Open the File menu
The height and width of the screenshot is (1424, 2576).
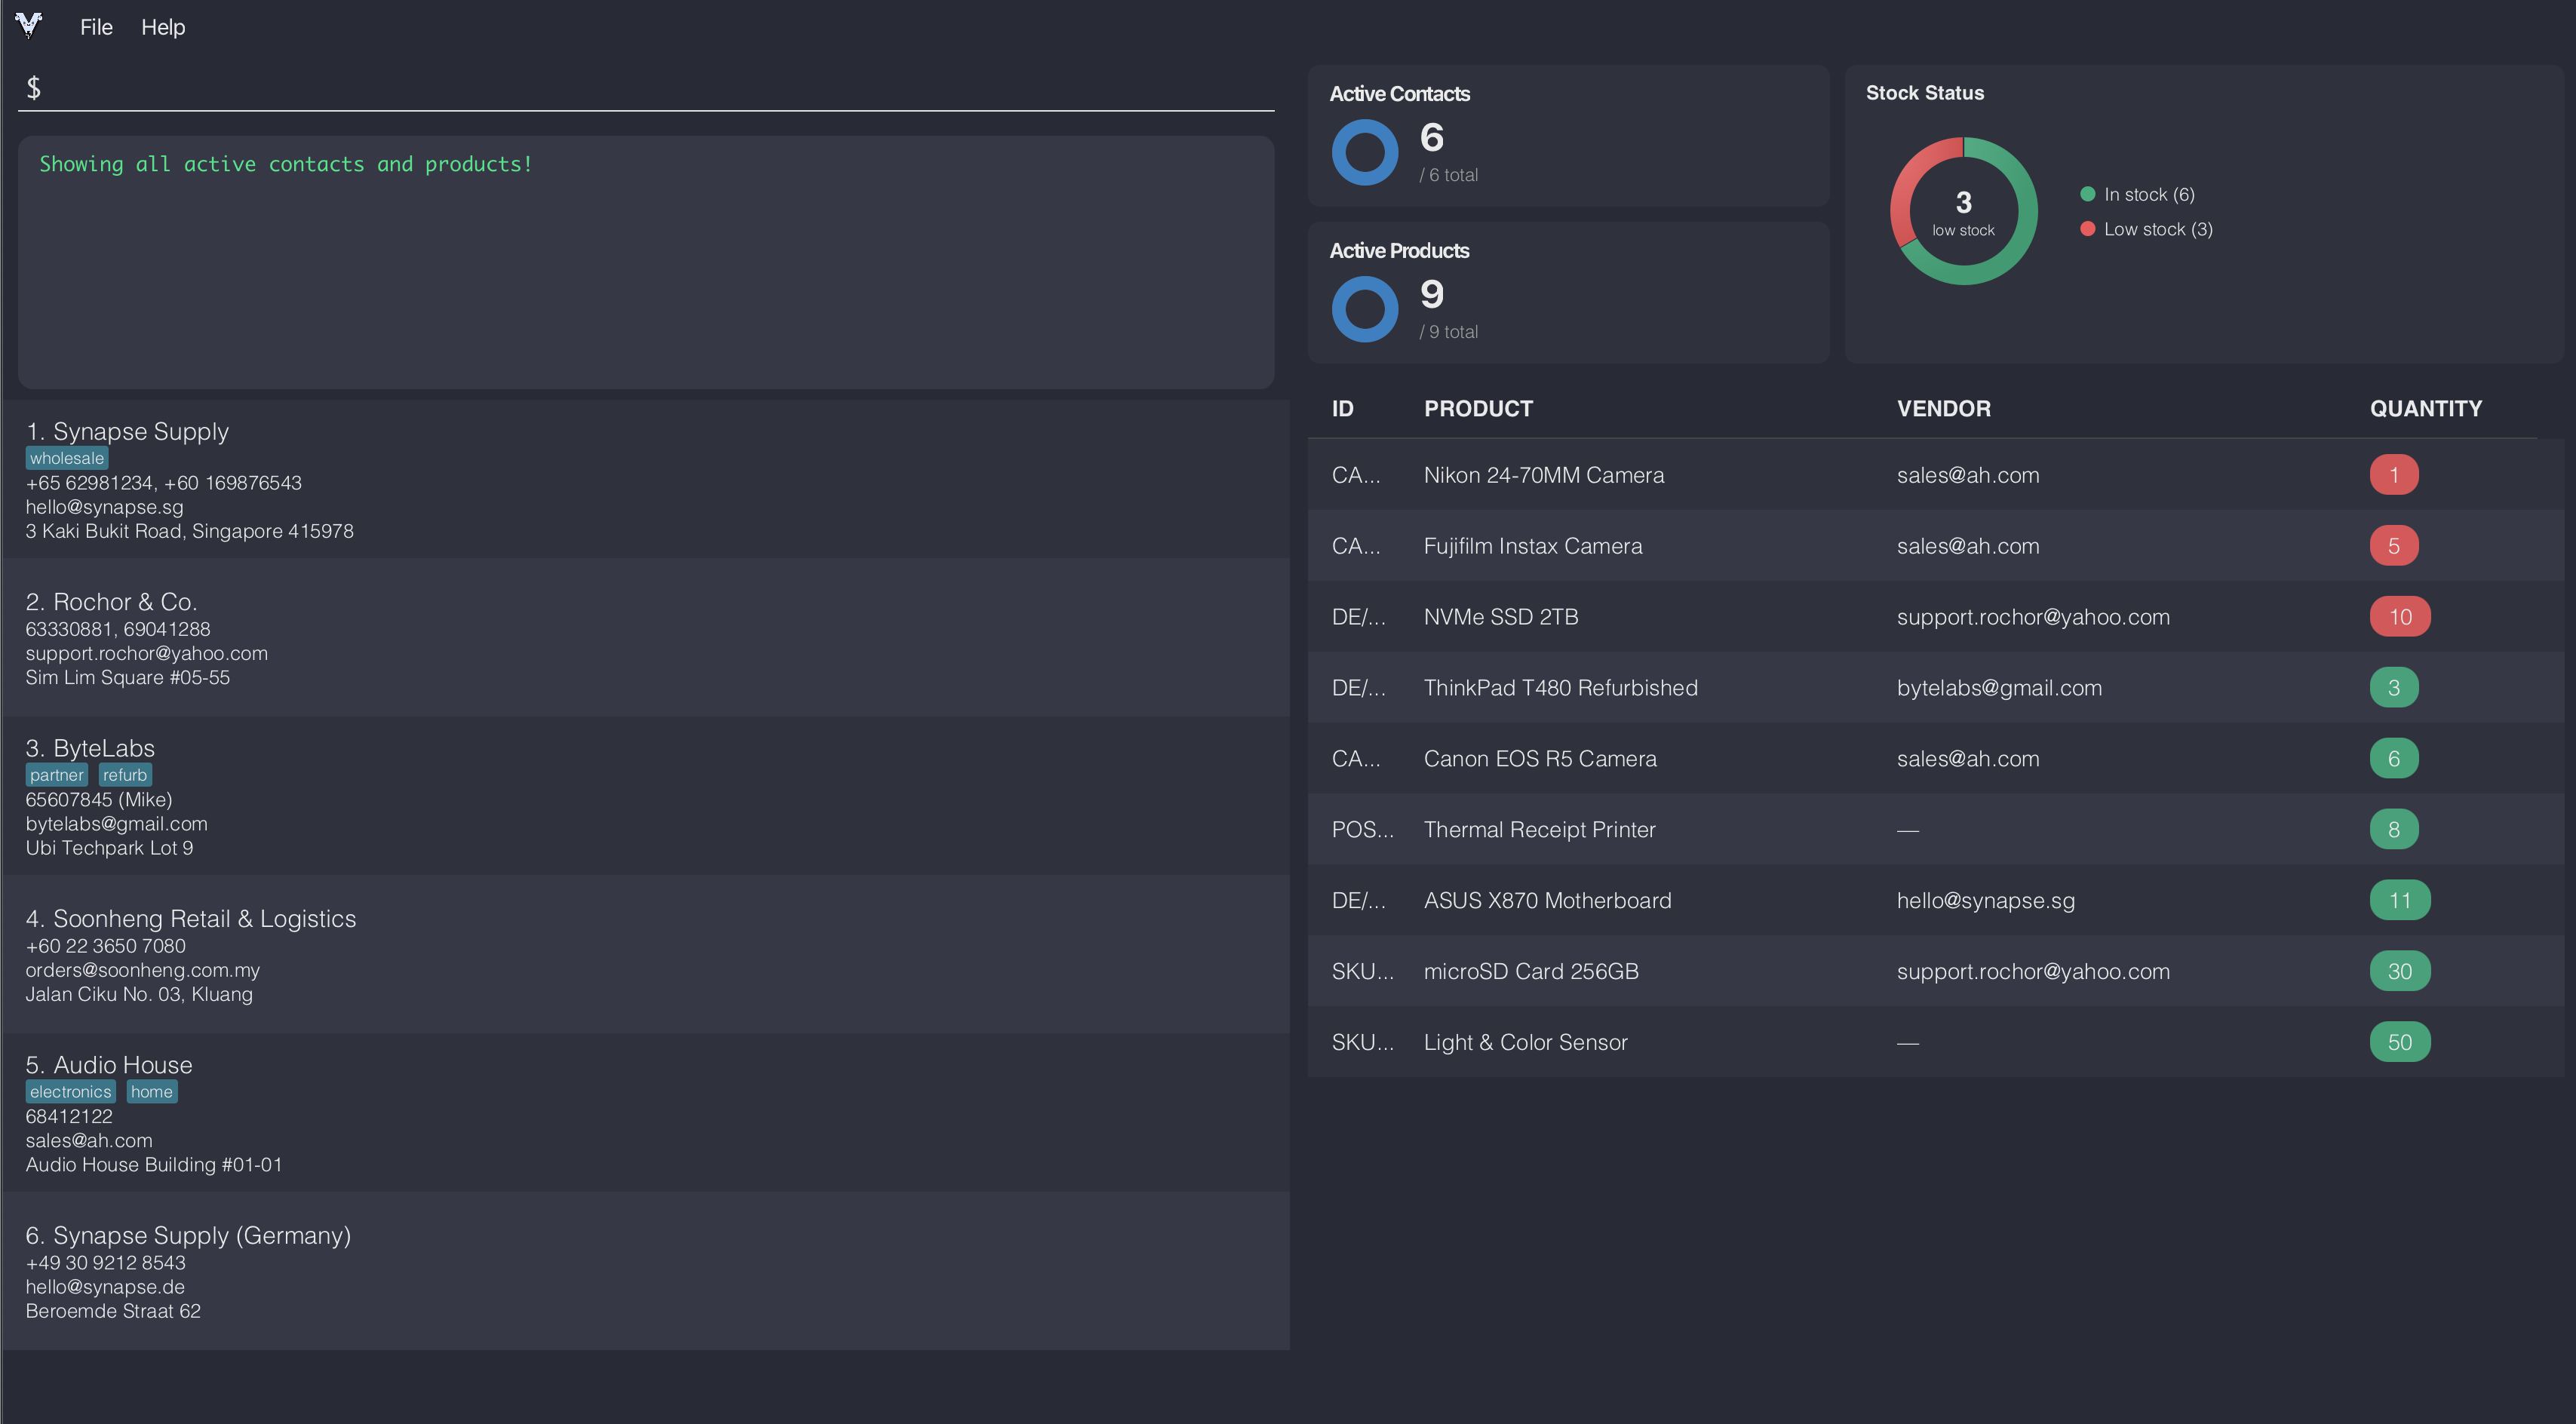[96, 27]
